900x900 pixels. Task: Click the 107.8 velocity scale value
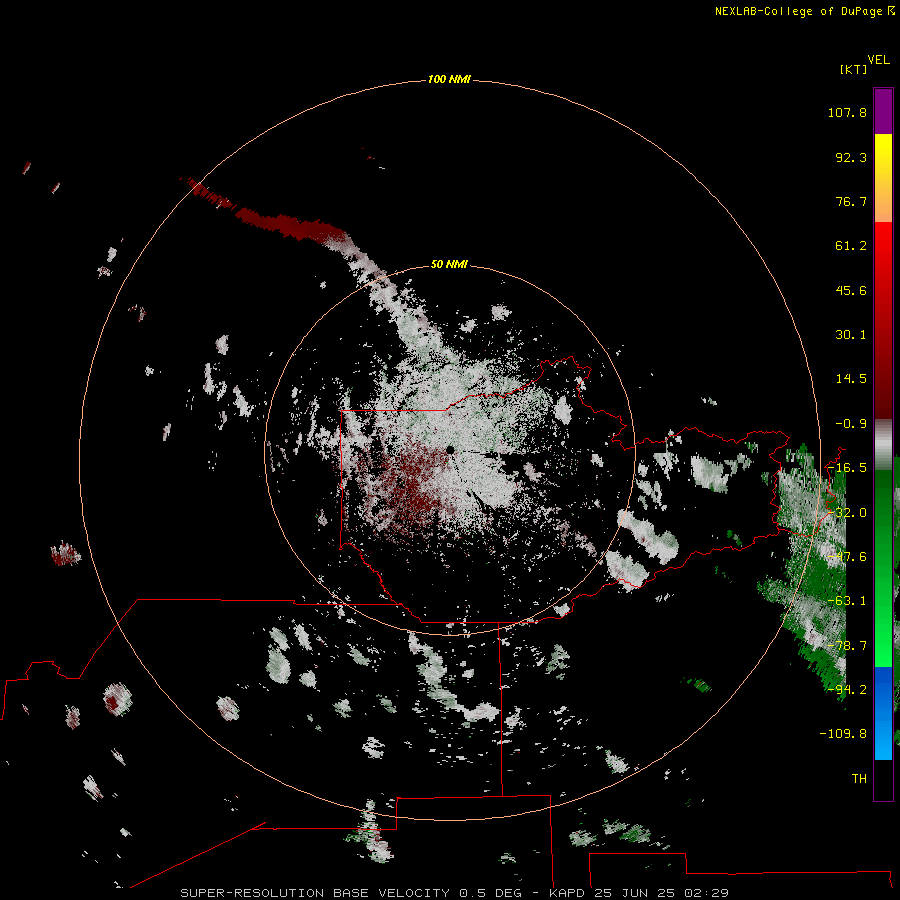pos(847,112)
